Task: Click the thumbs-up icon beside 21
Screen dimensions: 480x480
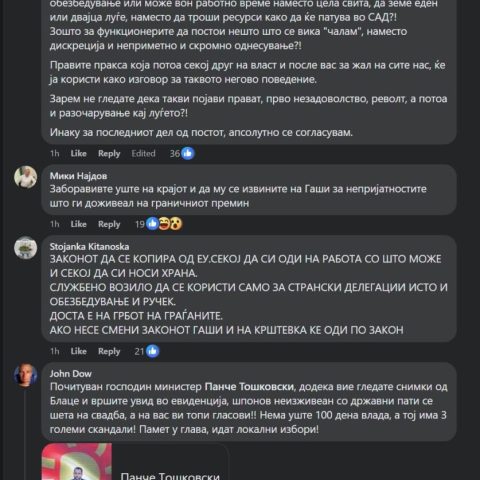Action: (x=153, y=351)
